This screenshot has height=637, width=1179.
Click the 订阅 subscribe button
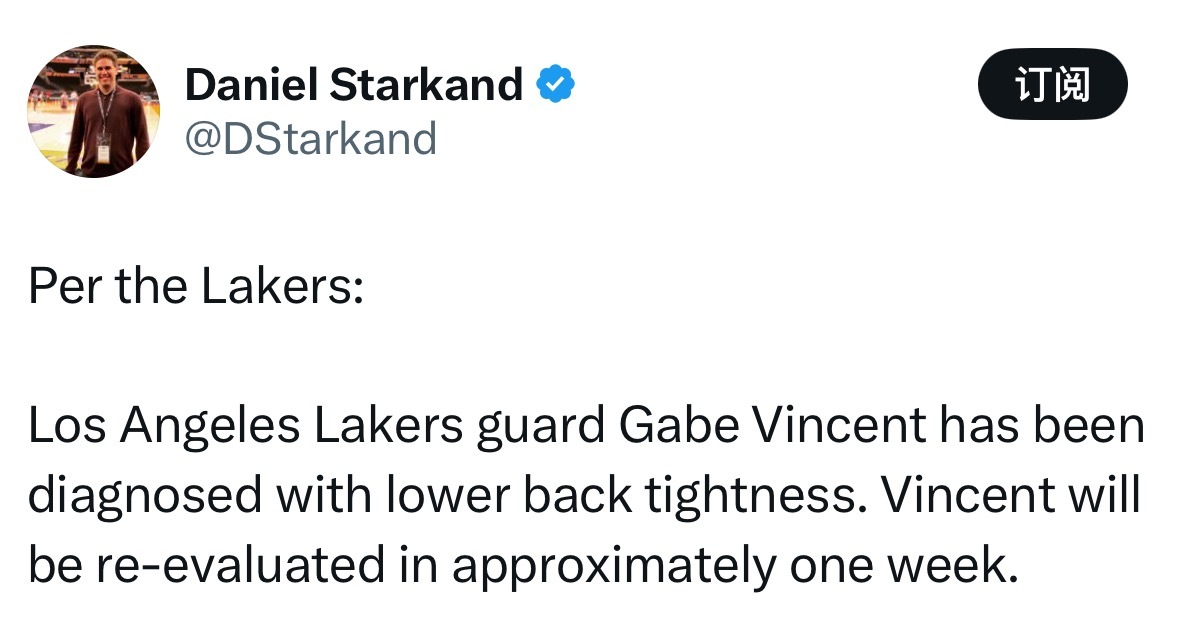[x=1052, y=85]
